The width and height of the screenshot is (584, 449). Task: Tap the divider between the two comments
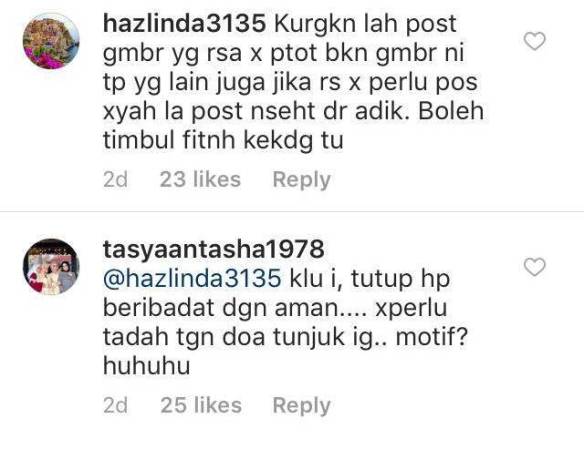[x=292, y=211]
